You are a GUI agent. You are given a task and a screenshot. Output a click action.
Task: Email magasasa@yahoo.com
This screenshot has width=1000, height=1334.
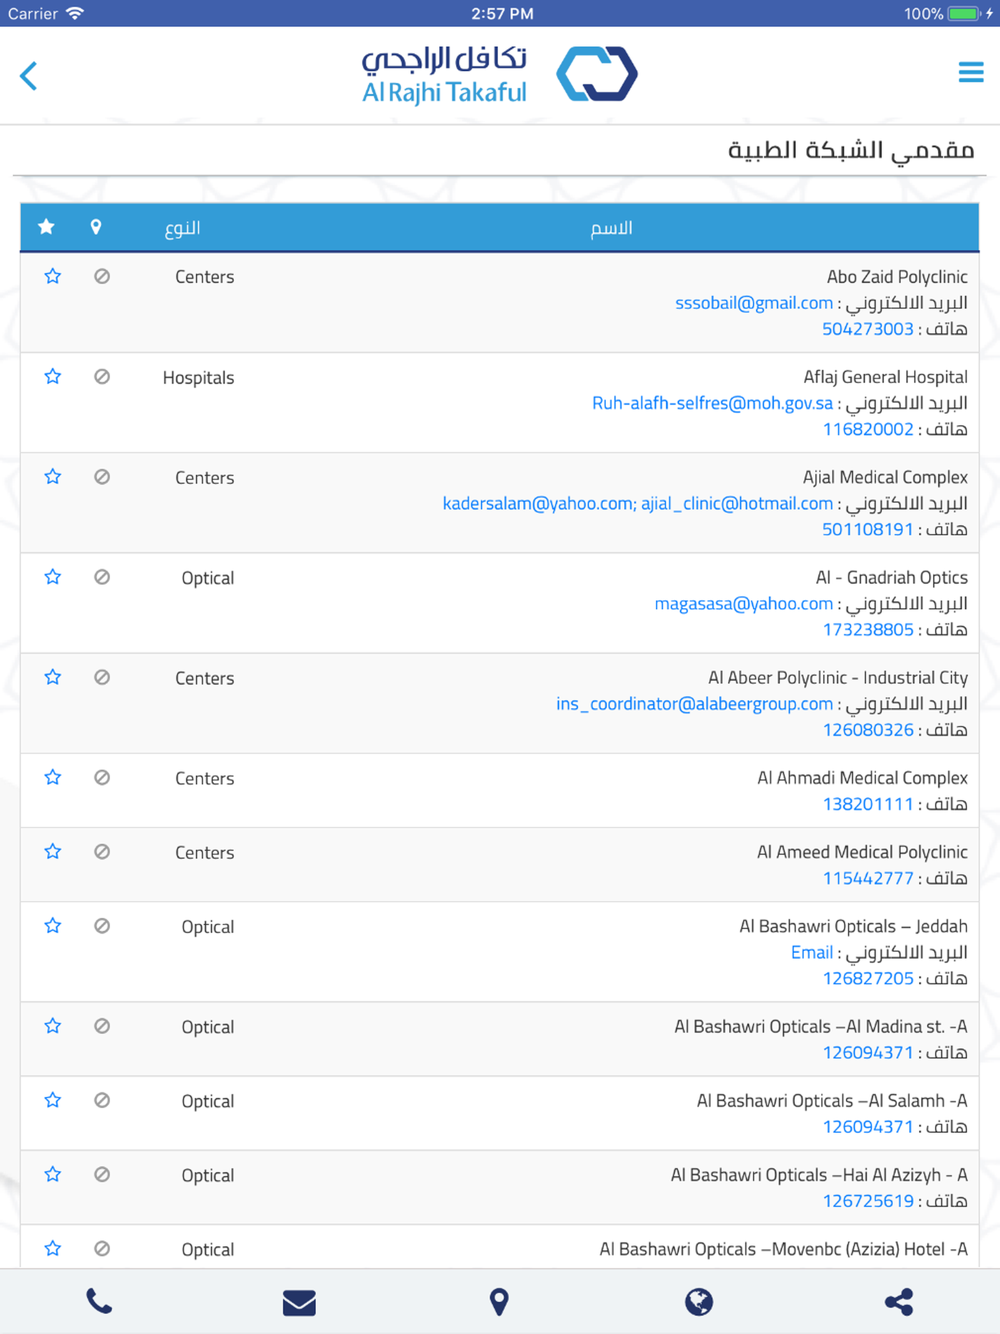point(744,603)
